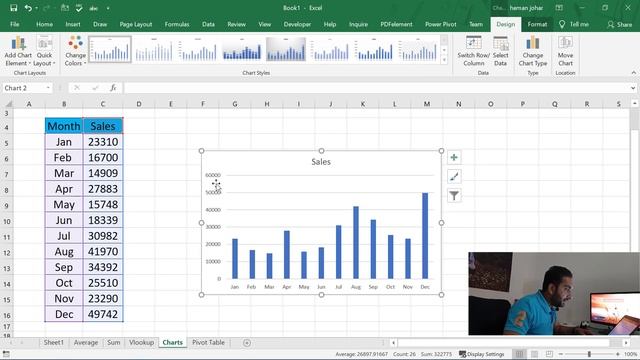Click the Chart Elements plus button
The height and width of the screenshot is (360, 640).
454,158
